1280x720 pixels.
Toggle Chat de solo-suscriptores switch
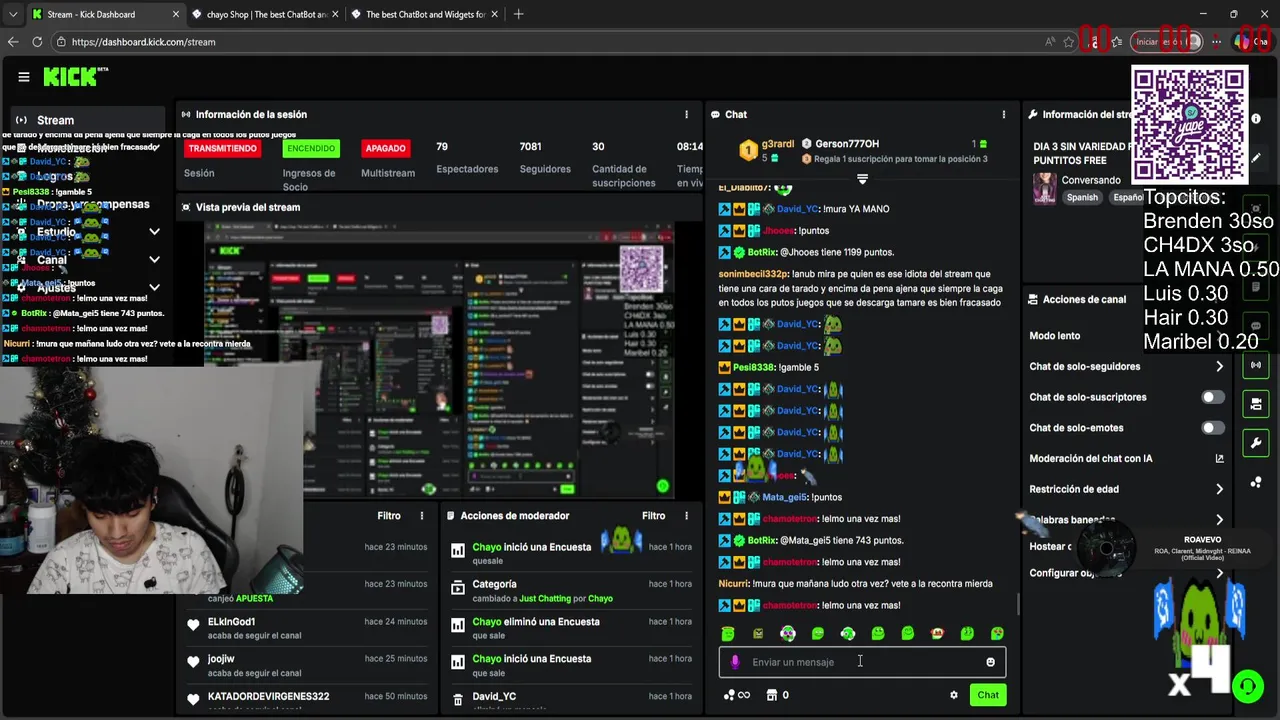(x=1212, y=397)
